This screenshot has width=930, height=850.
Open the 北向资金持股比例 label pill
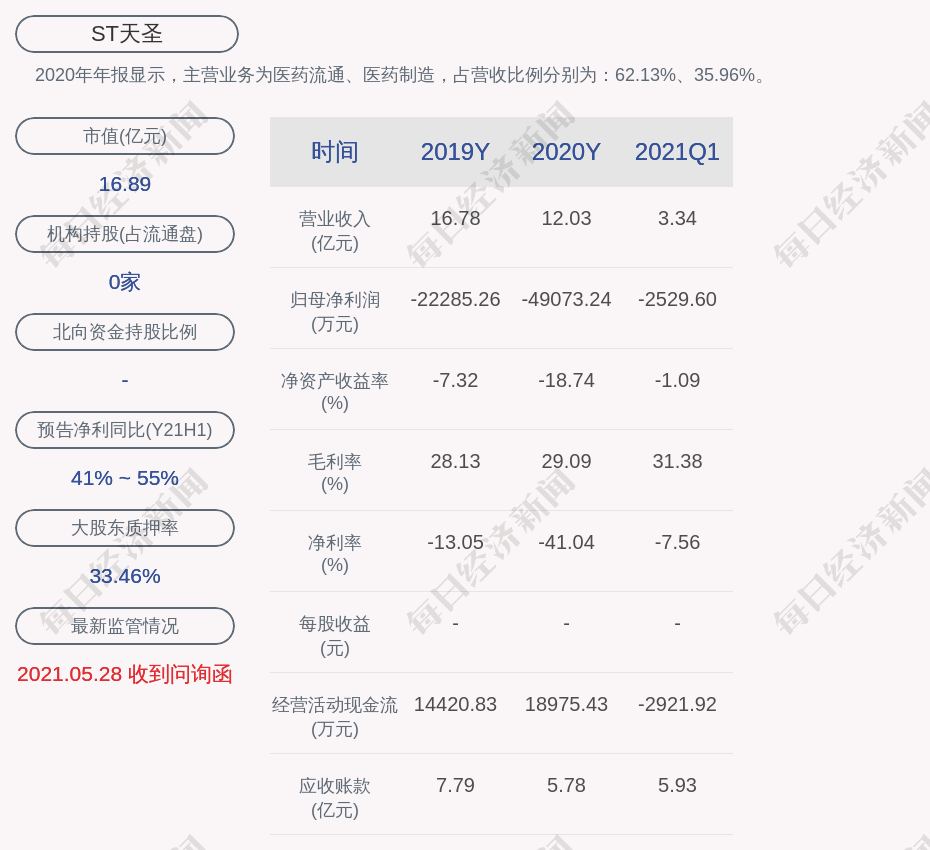pyautogui.click(x=125, y=332)
